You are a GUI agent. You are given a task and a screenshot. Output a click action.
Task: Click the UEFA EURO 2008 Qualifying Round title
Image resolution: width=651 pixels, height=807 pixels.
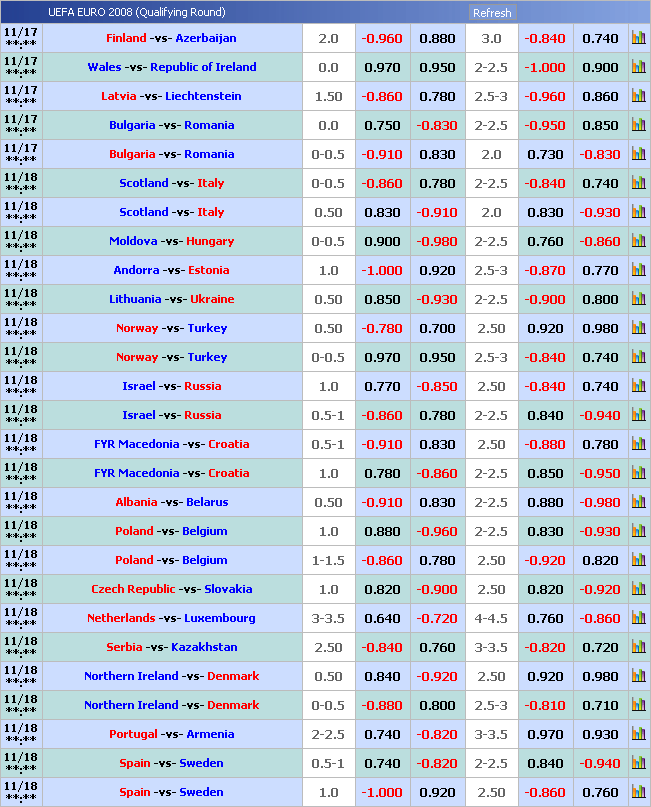(136, 13)
